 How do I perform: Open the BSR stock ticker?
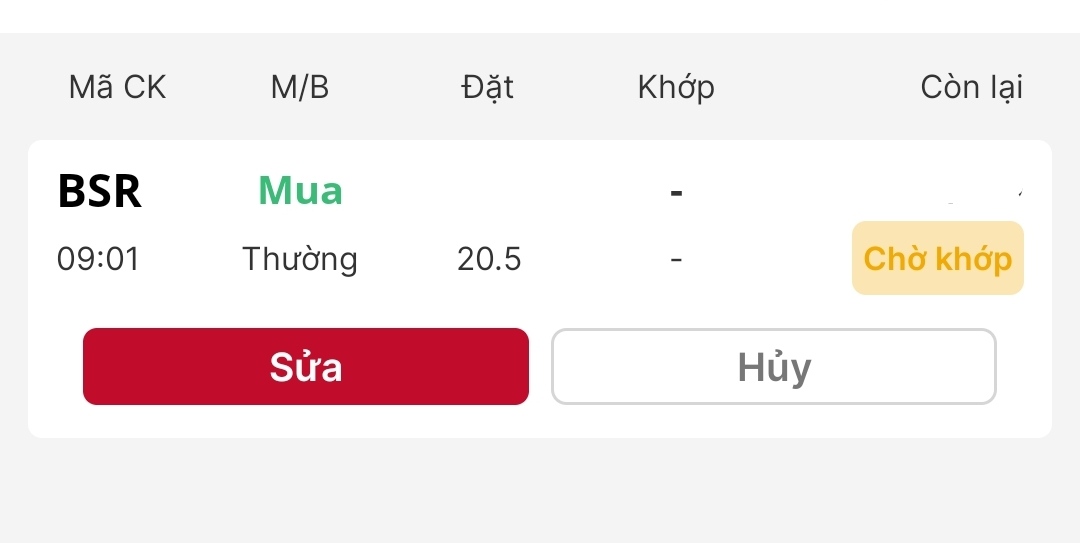99,191
